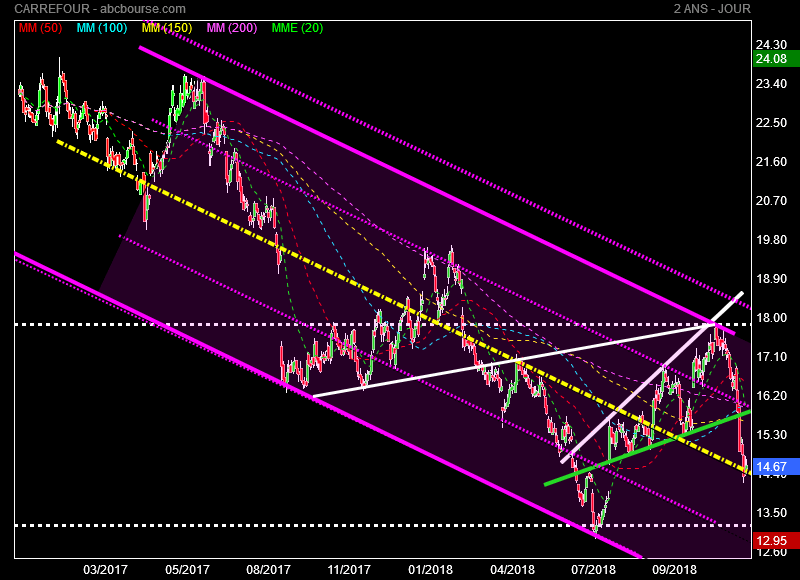This screenshot has width=800, height=580.
Task: Click the blue 14.67 current price tag
Action: [776, 467]
